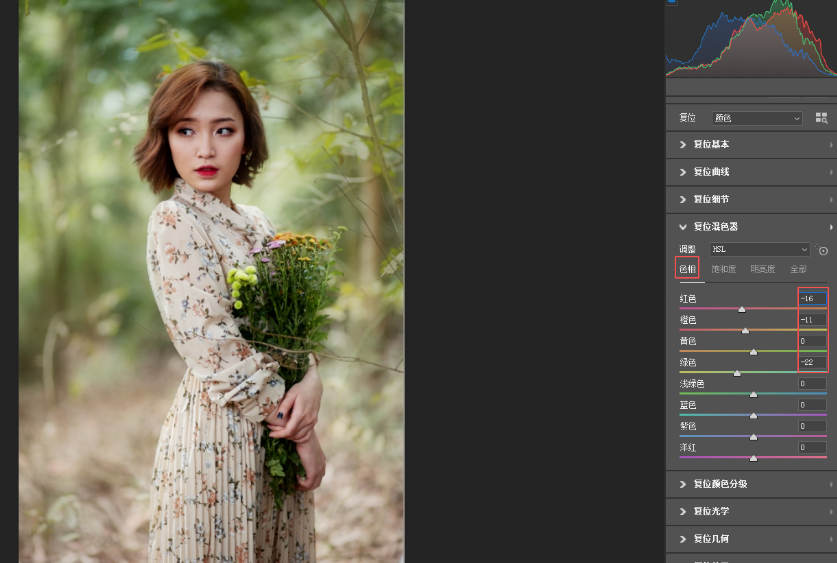The height and width of the screenshot is (563, 837).
Task: Switch to the 色相 tab
Action: 688,269
